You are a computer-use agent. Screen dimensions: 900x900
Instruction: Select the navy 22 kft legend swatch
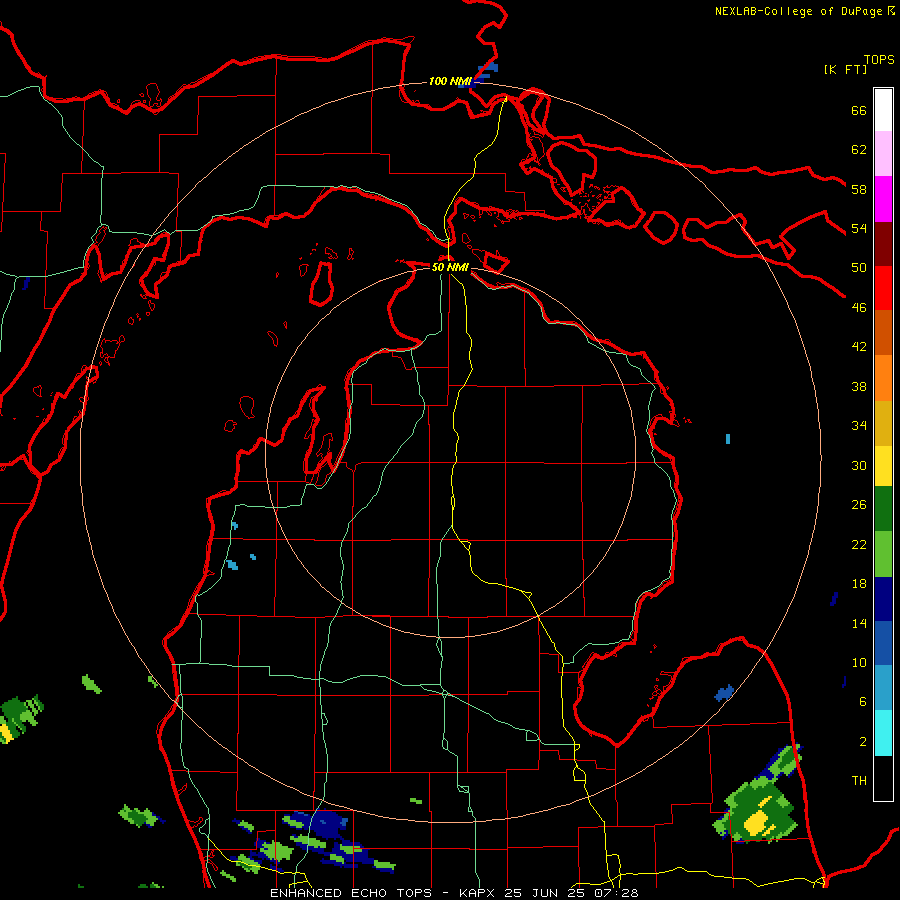883,599
